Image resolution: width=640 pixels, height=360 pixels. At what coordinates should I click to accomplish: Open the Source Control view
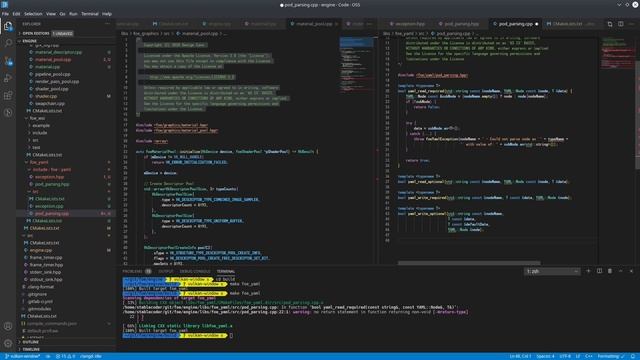coord(8,60)
